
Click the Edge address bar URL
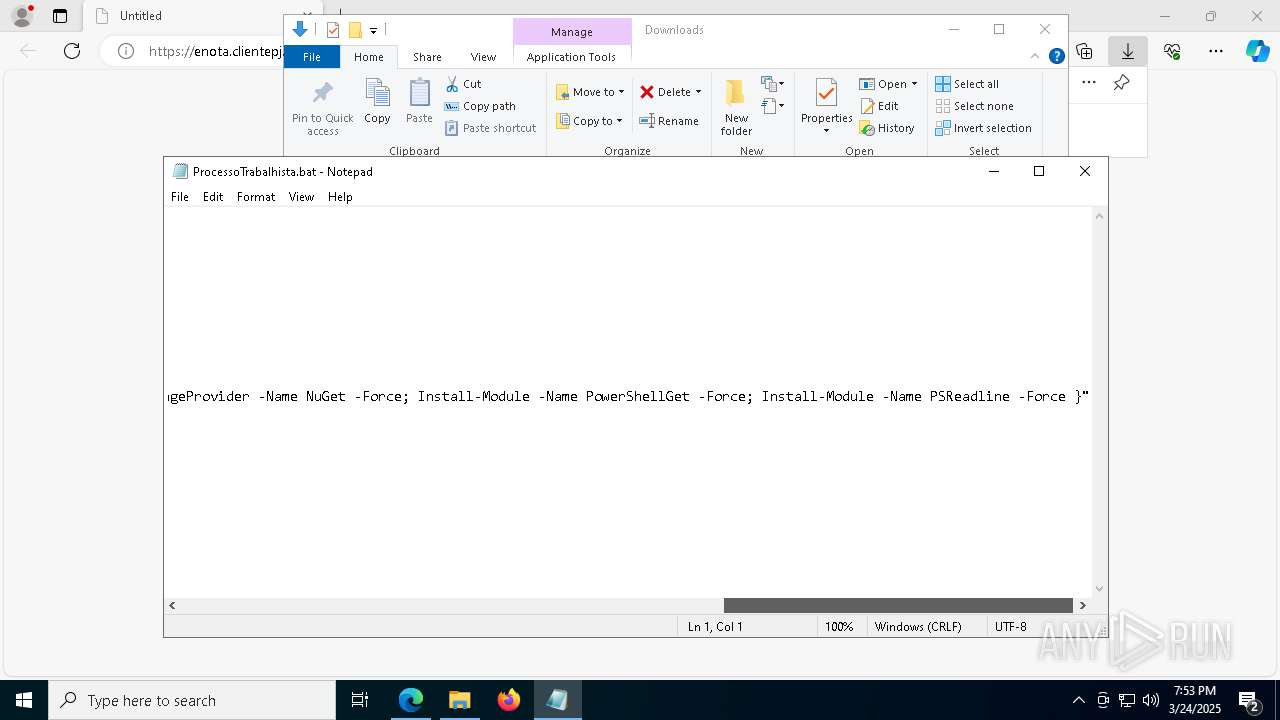(217, 51)
